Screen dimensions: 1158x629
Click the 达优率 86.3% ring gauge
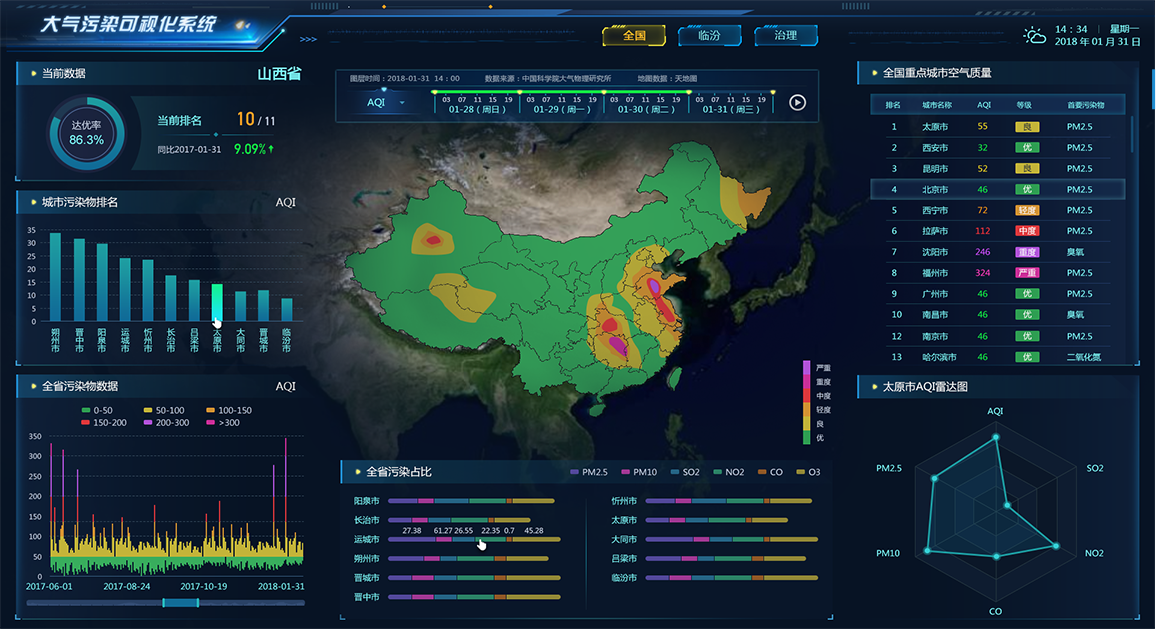pyautogui.click(x=87, y=133)
